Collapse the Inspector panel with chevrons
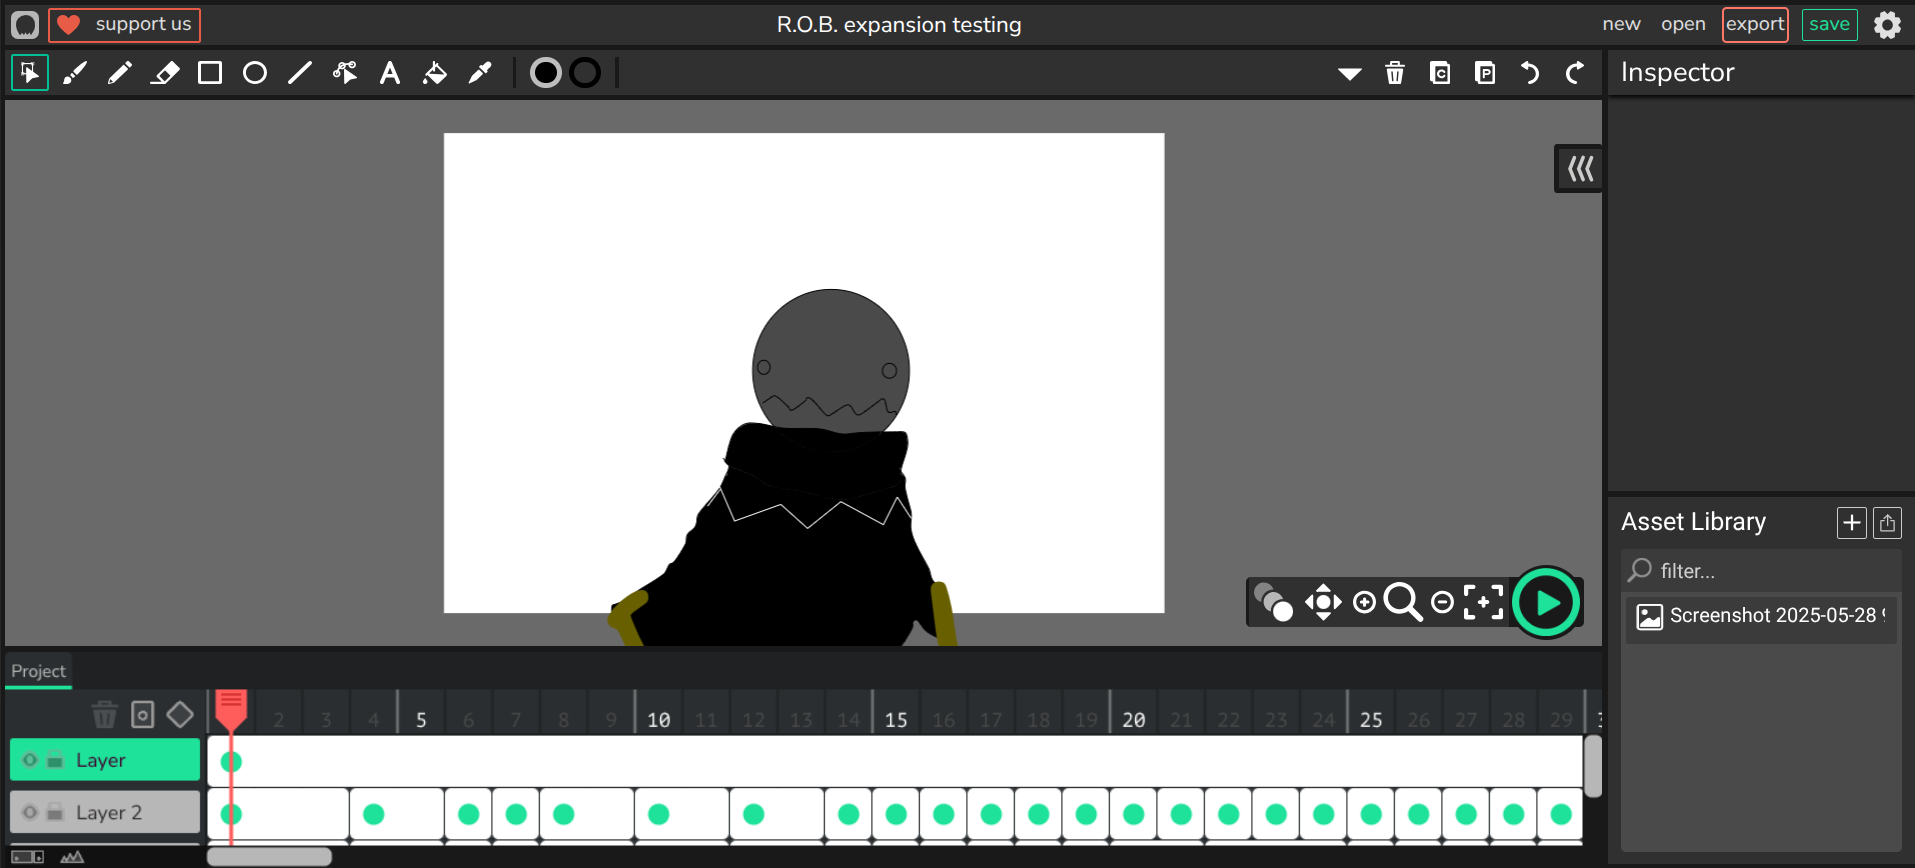The width and height of the screenshot is (1915, 868). point(1580,169)
